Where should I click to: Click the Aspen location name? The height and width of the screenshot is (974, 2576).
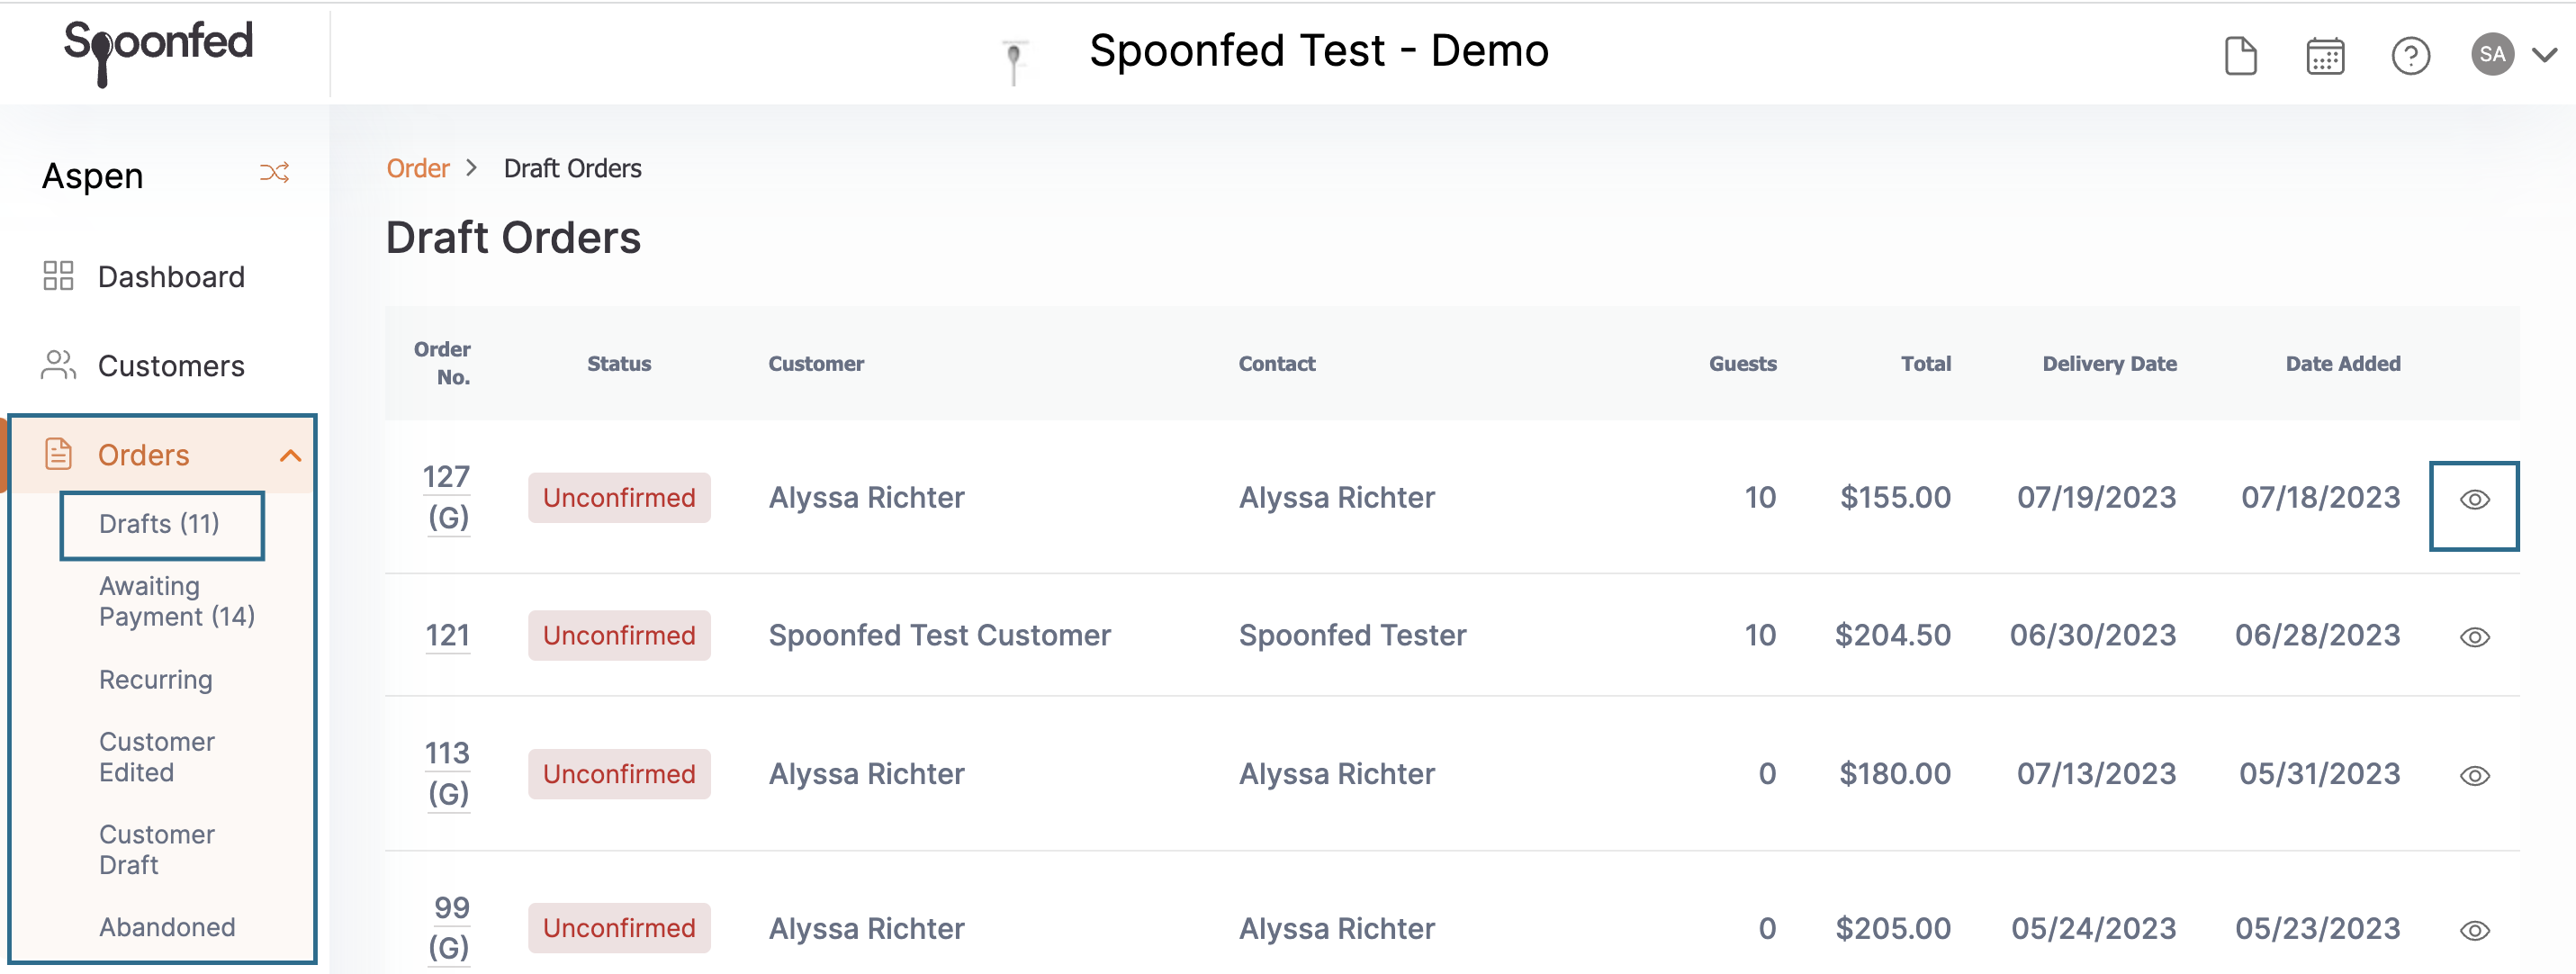(92, 176)
